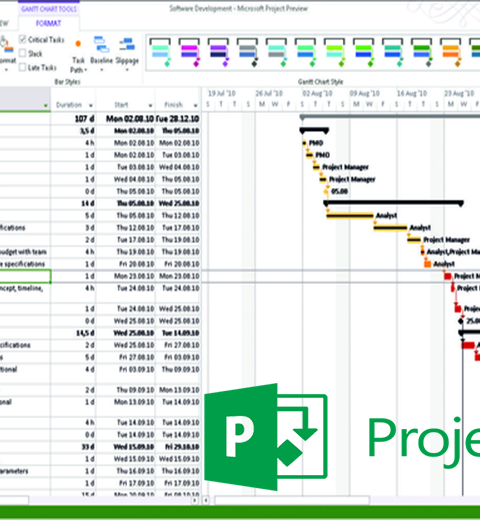This screenshot has height=520, width=480.
Task: Click the table pane scroll right arrow
Action: tap(195, 500)
